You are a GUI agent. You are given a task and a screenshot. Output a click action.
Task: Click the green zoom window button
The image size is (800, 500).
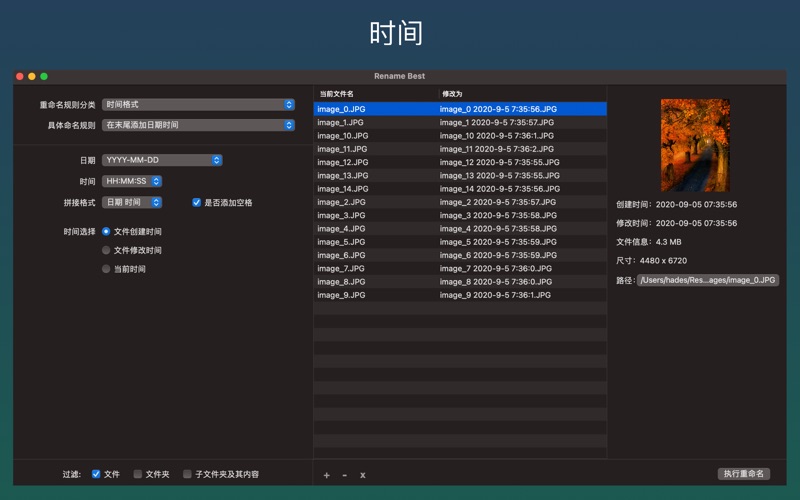click(x=44, y=76)
